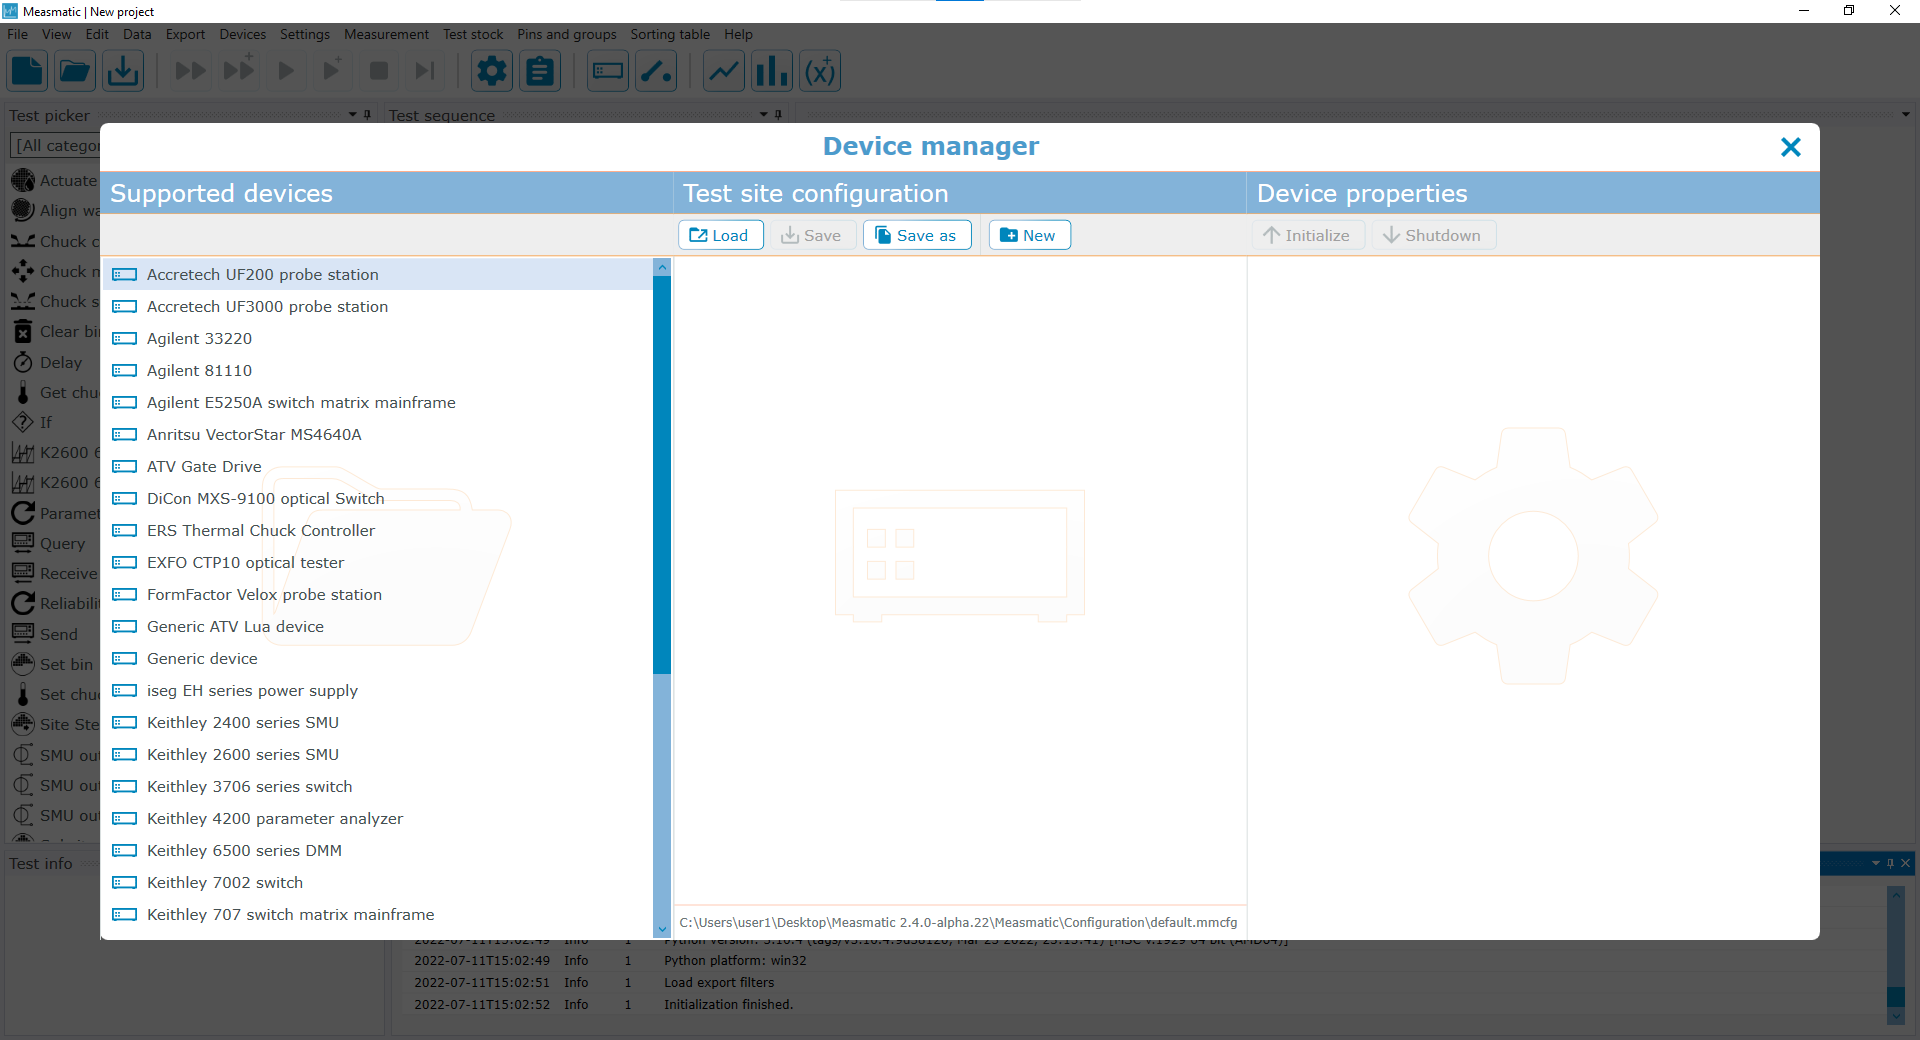Close the Device manager dialog

click(x=1790, y=147)
